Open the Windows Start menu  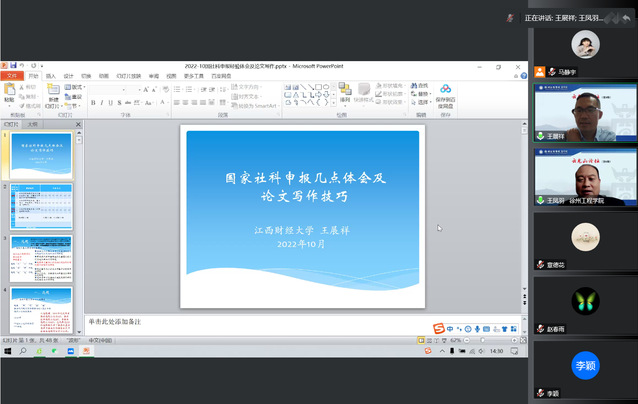pos(7,351)
